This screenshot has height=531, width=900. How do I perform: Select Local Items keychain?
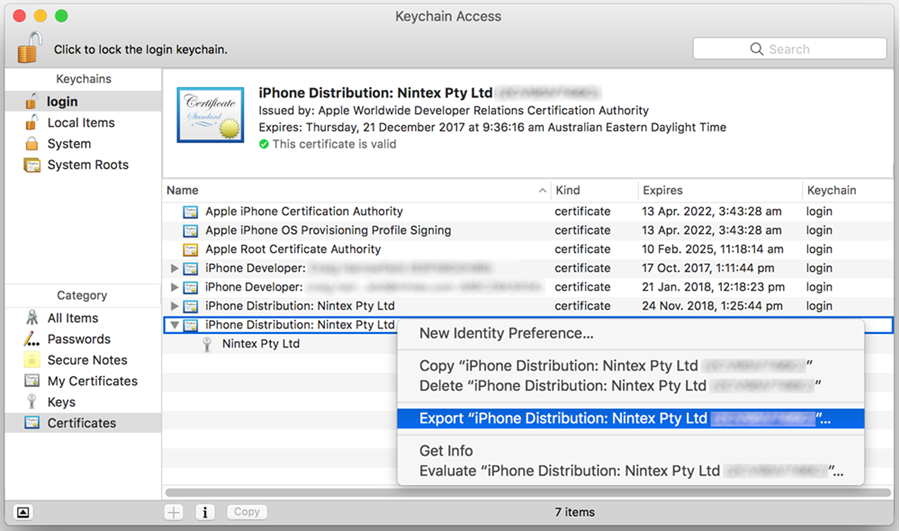[x=83, y=123]
